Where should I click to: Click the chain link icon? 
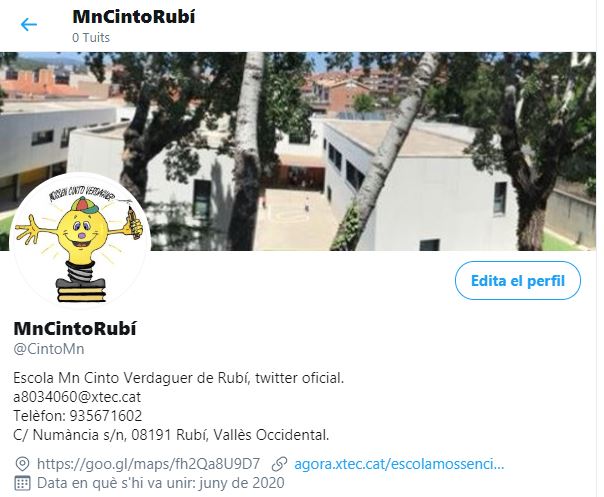279,464
